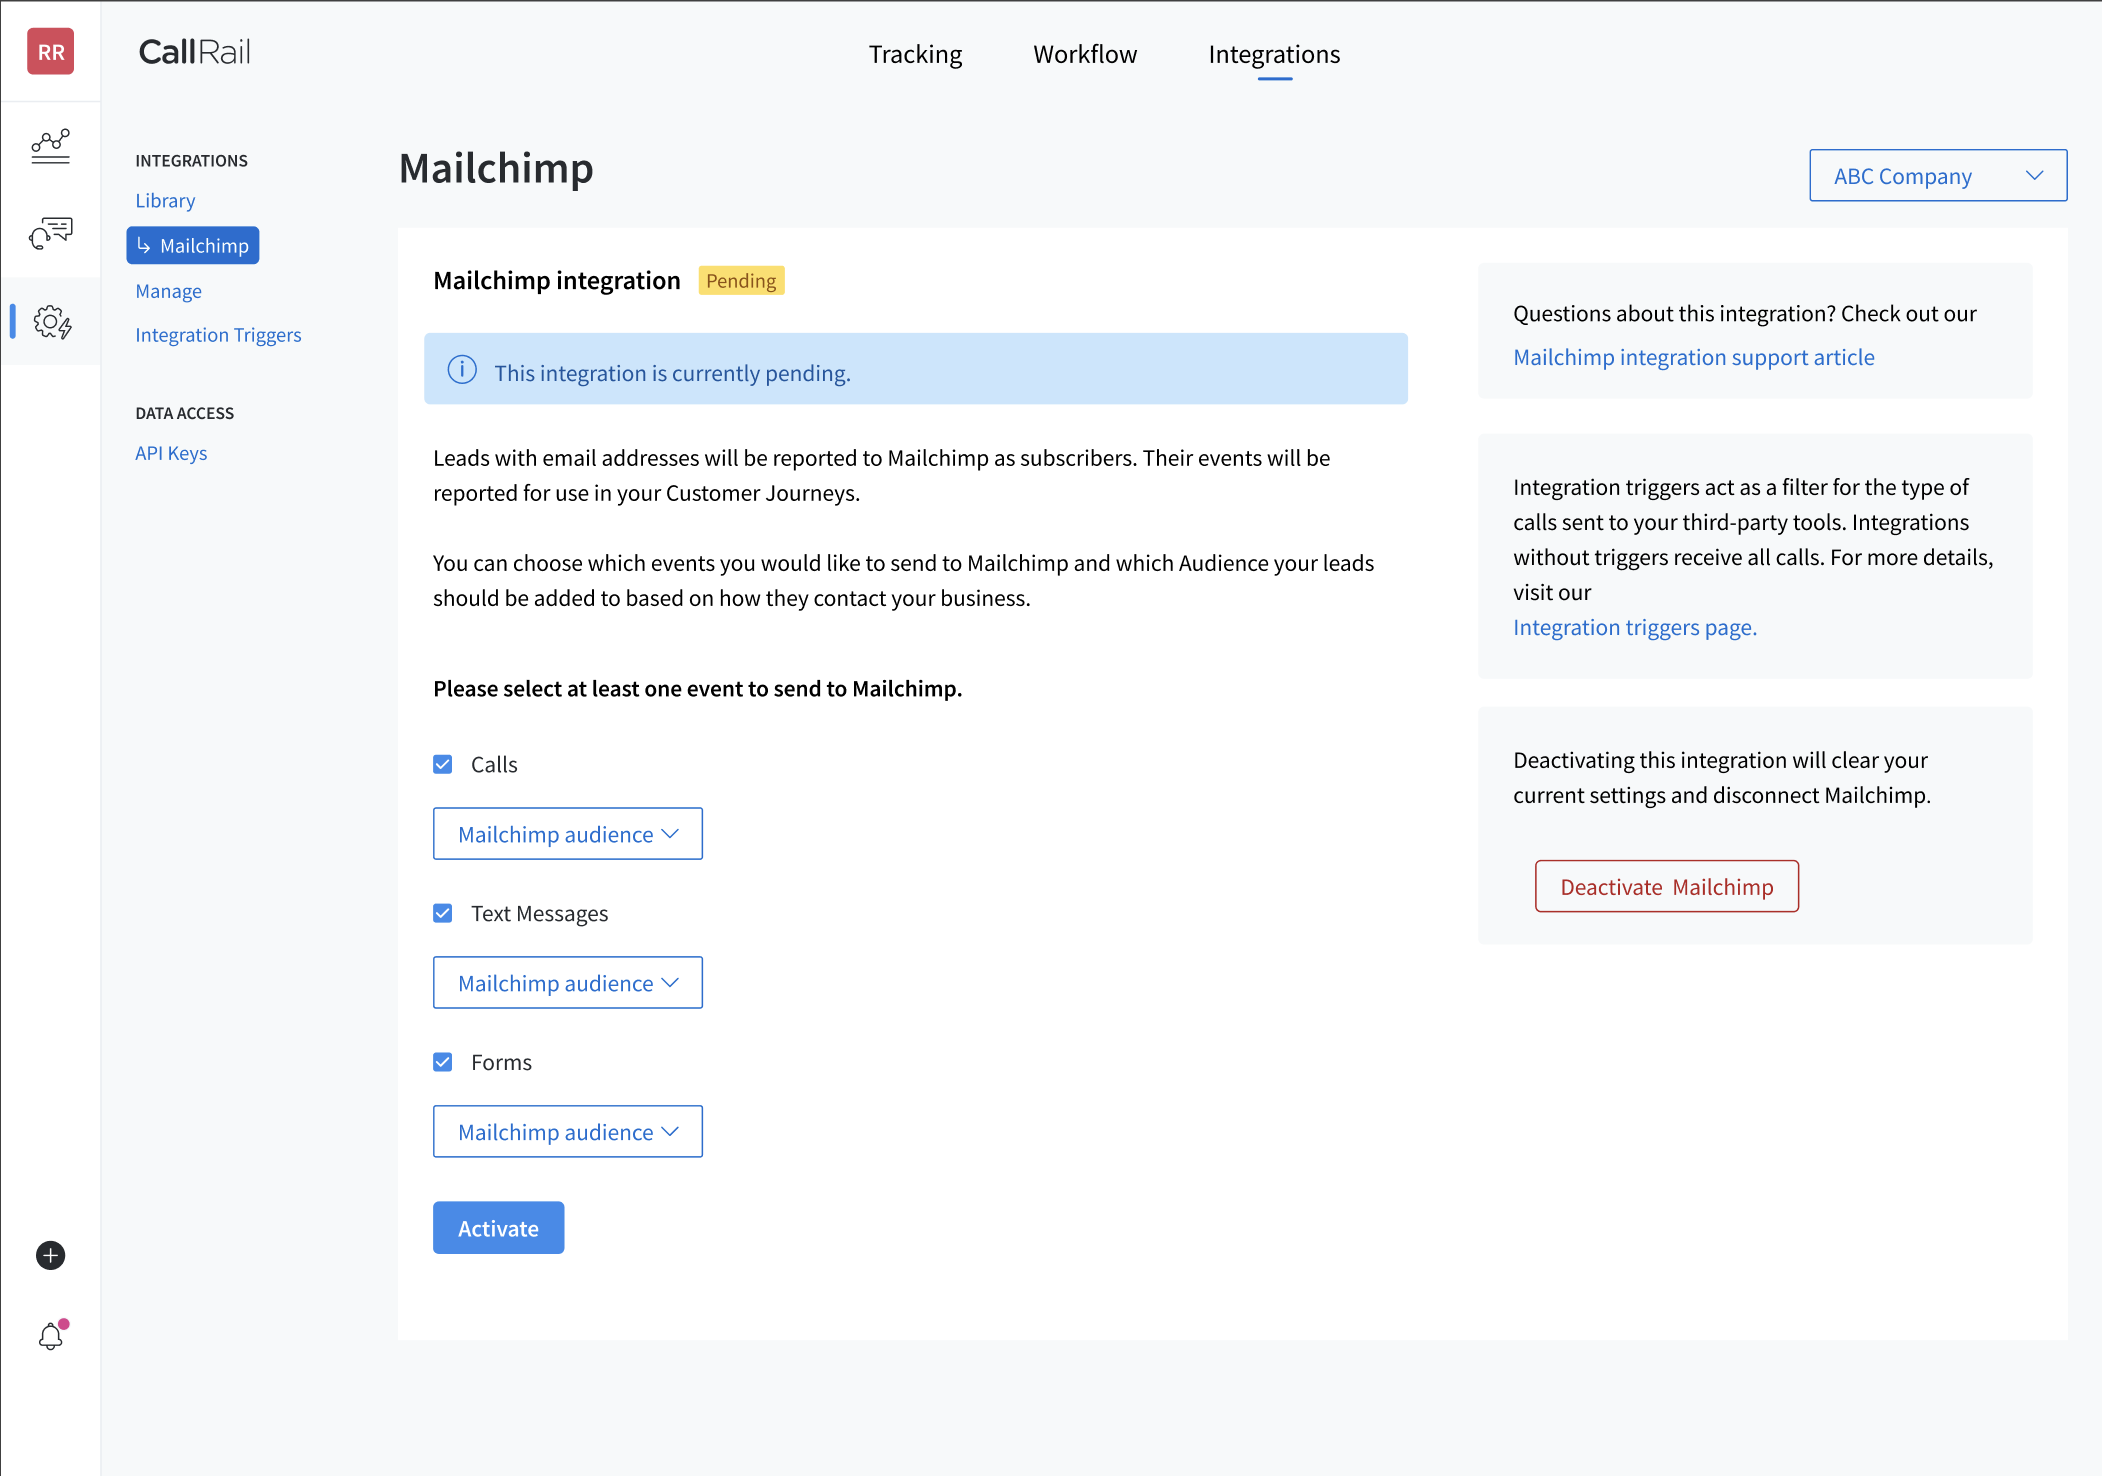Image resolution: width=2102 pixels, height=1476 pixels.
Task: Click the info icon in pending banner
Action: coord(462,370)
